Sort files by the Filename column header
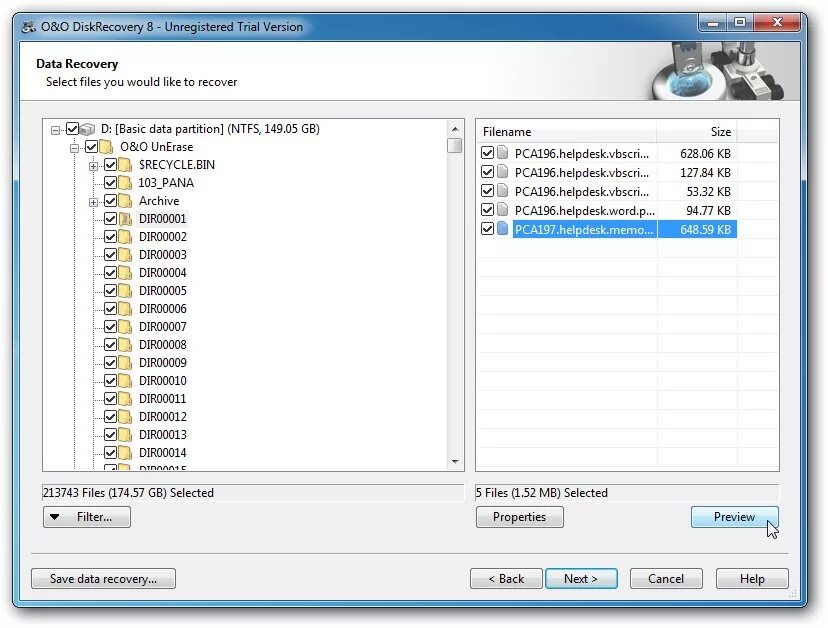The height and width of the screenshot is (628, 828). (x=567, y=132)
